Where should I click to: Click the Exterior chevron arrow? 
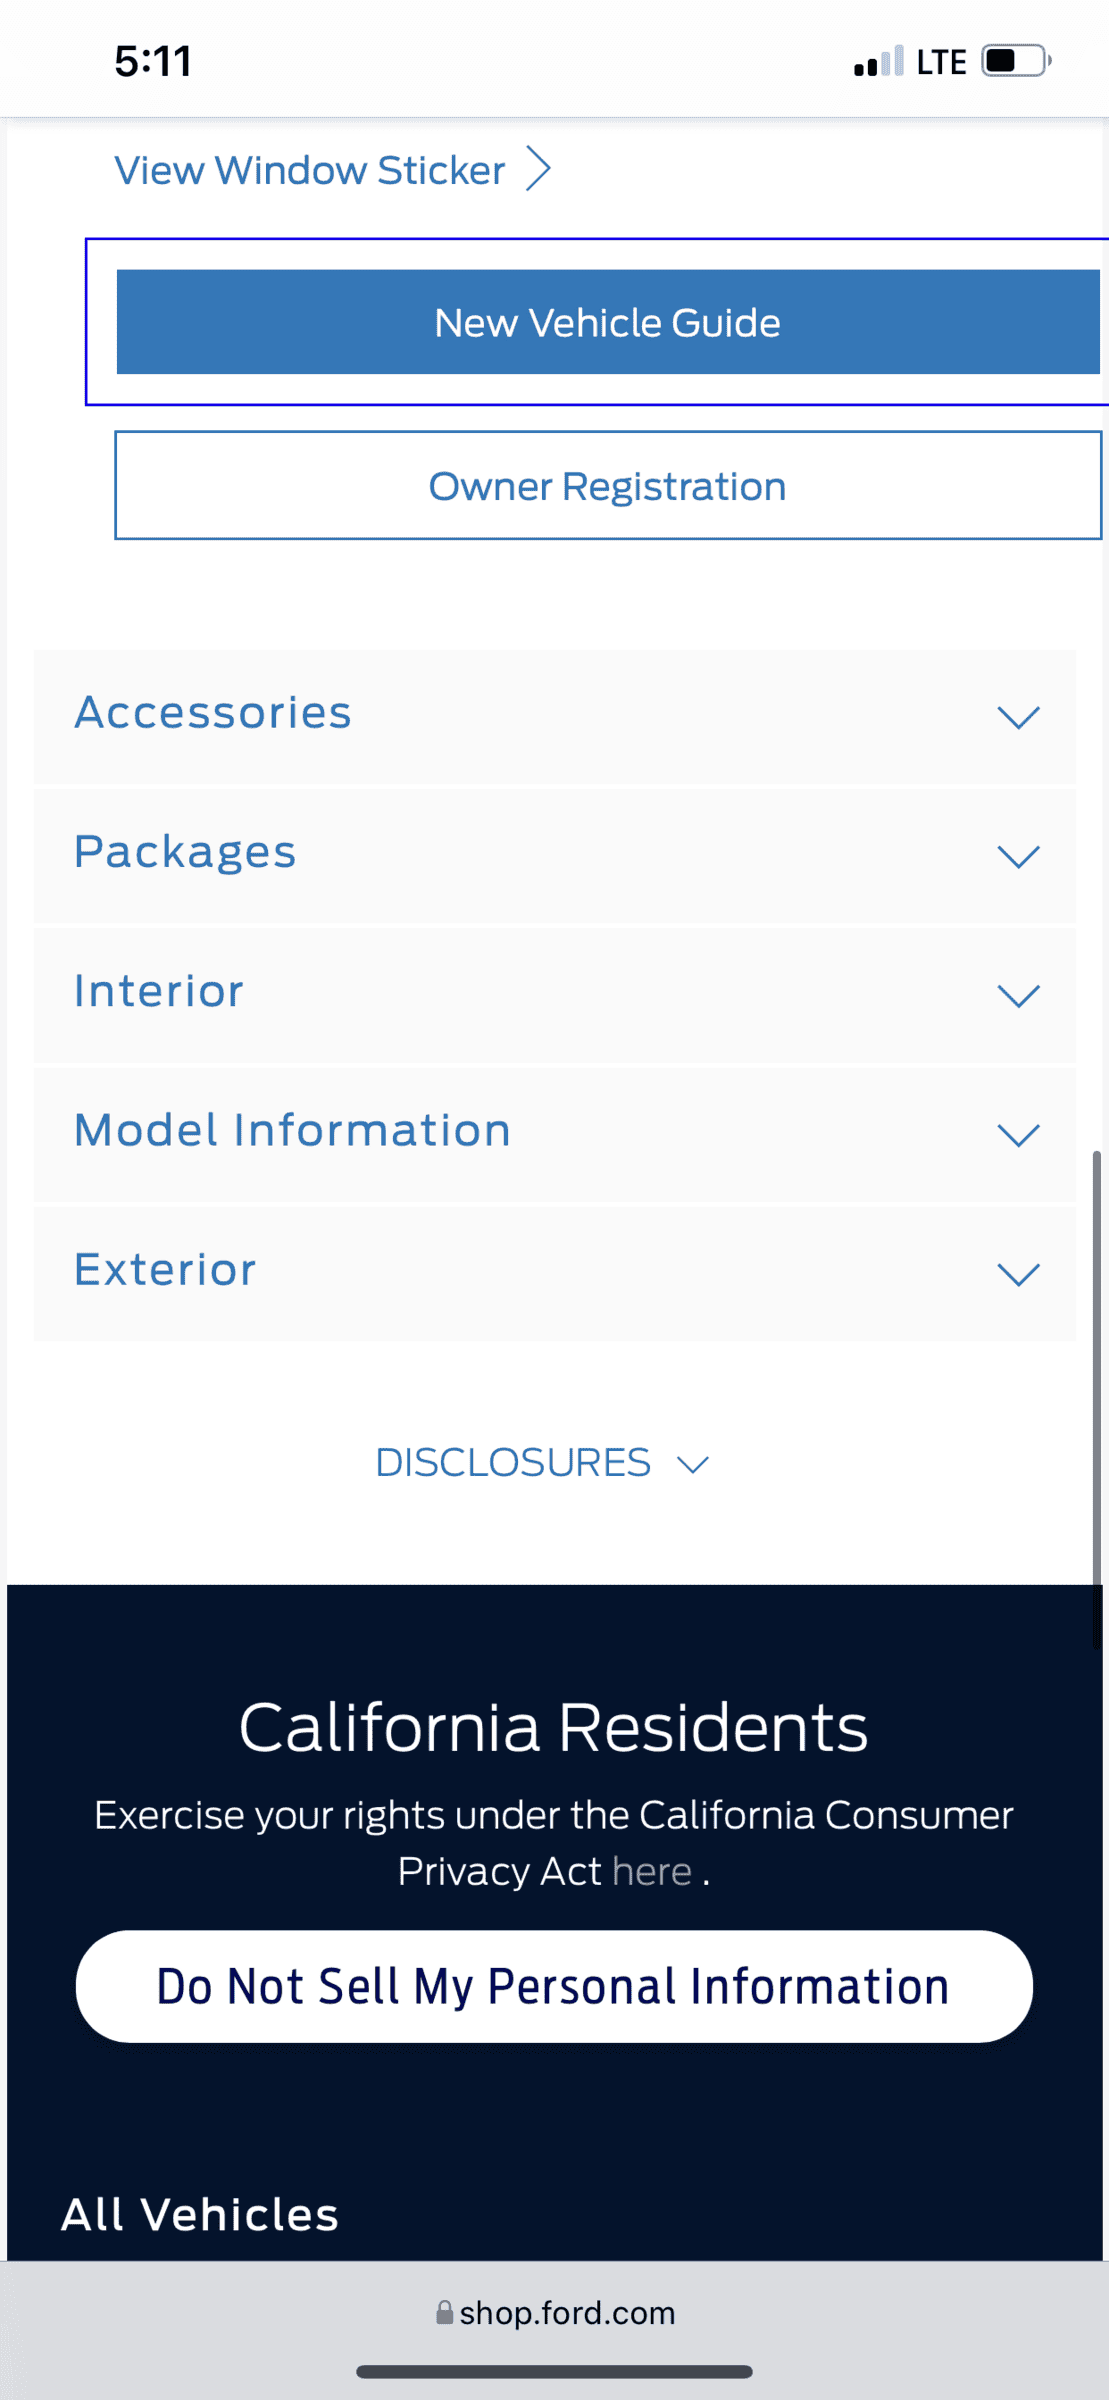coord(1019,1274)
